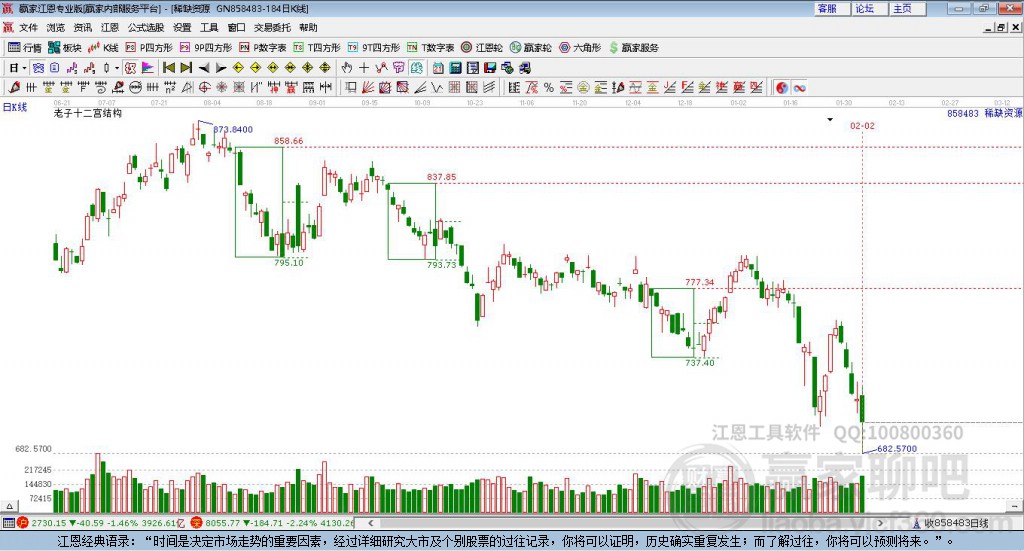Open 赢家服务 with the dollar icon
Viewport: 1024px width, 551px height.
(633, 48)
